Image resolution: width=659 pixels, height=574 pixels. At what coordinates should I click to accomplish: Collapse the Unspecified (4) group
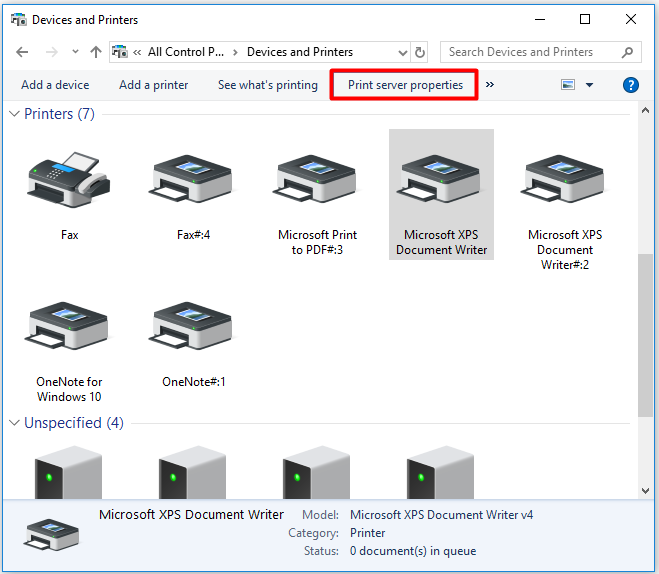click(x=14, y=423)
